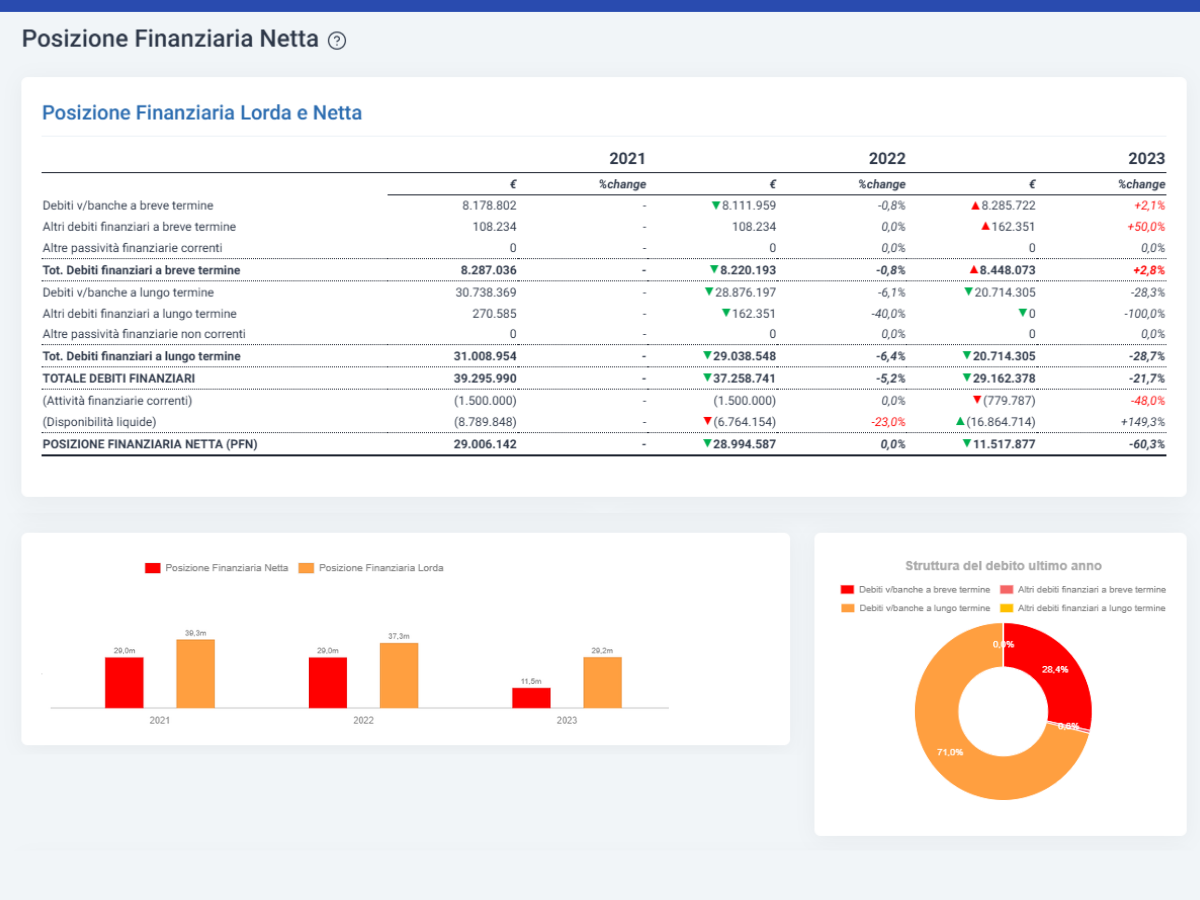Viewport: 1200px width, 900px height.
Task: Toggle Posizione Finanziaria Netta legend red swatch
Action: coord(153,568)
